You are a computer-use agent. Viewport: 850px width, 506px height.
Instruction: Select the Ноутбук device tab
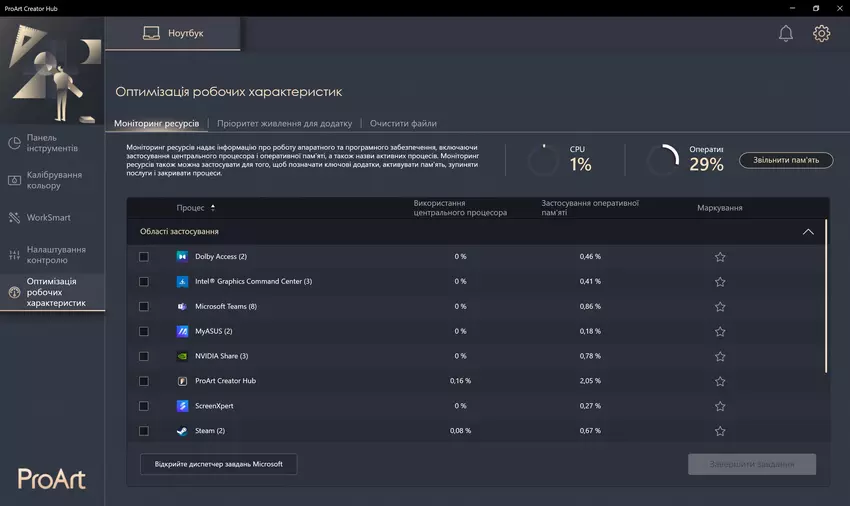point(172,33)
